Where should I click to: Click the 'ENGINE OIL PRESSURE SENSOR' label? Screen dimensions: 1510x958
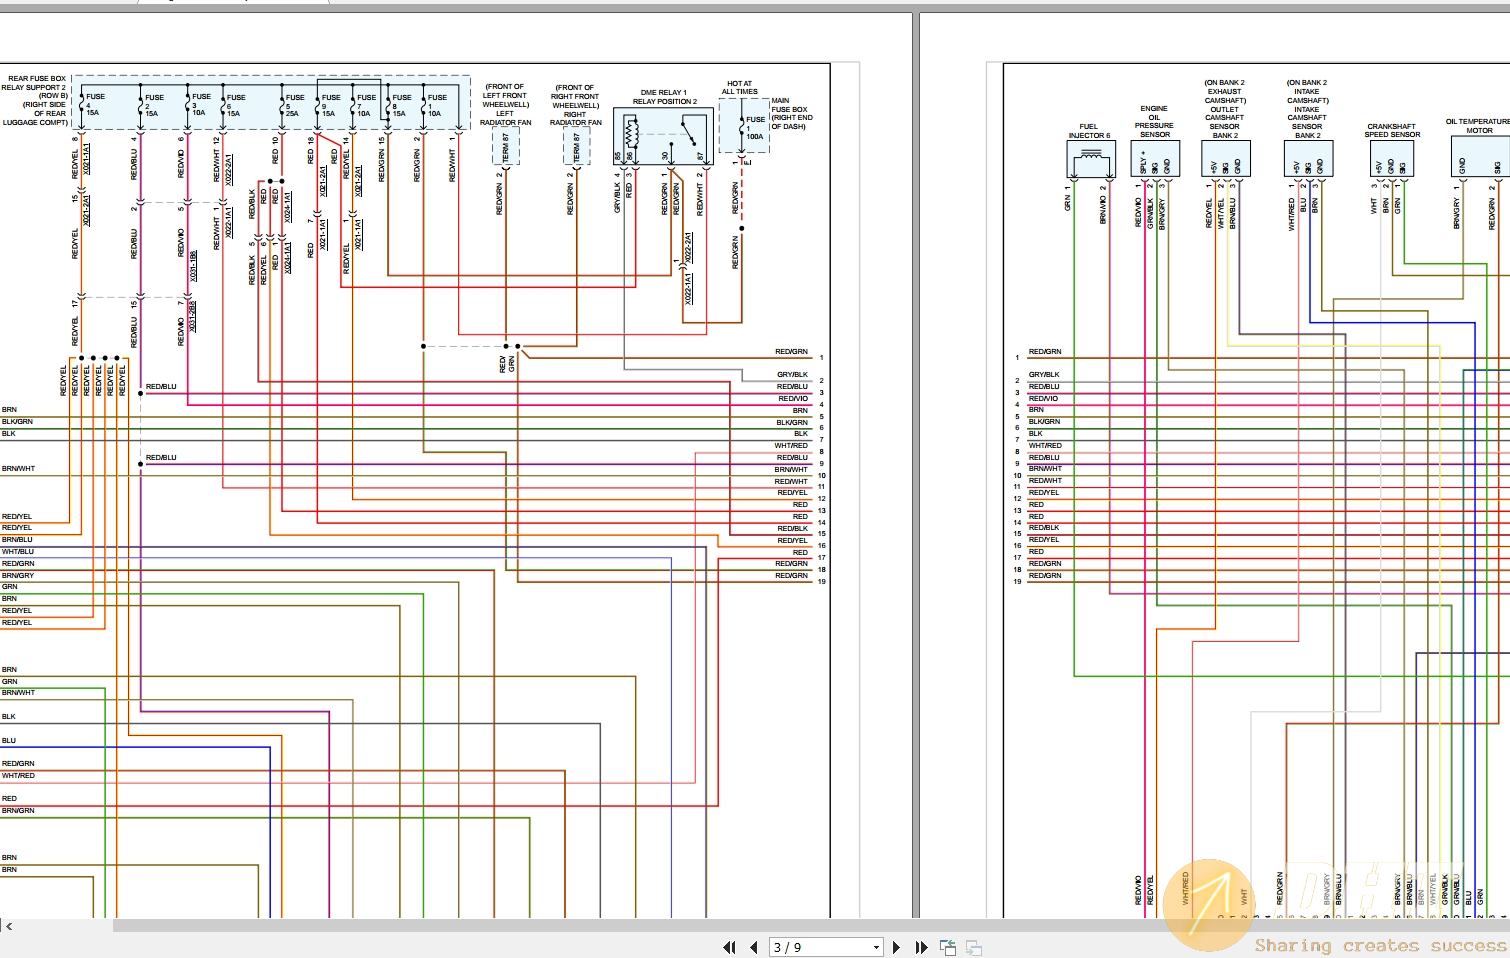[1154, 121]
